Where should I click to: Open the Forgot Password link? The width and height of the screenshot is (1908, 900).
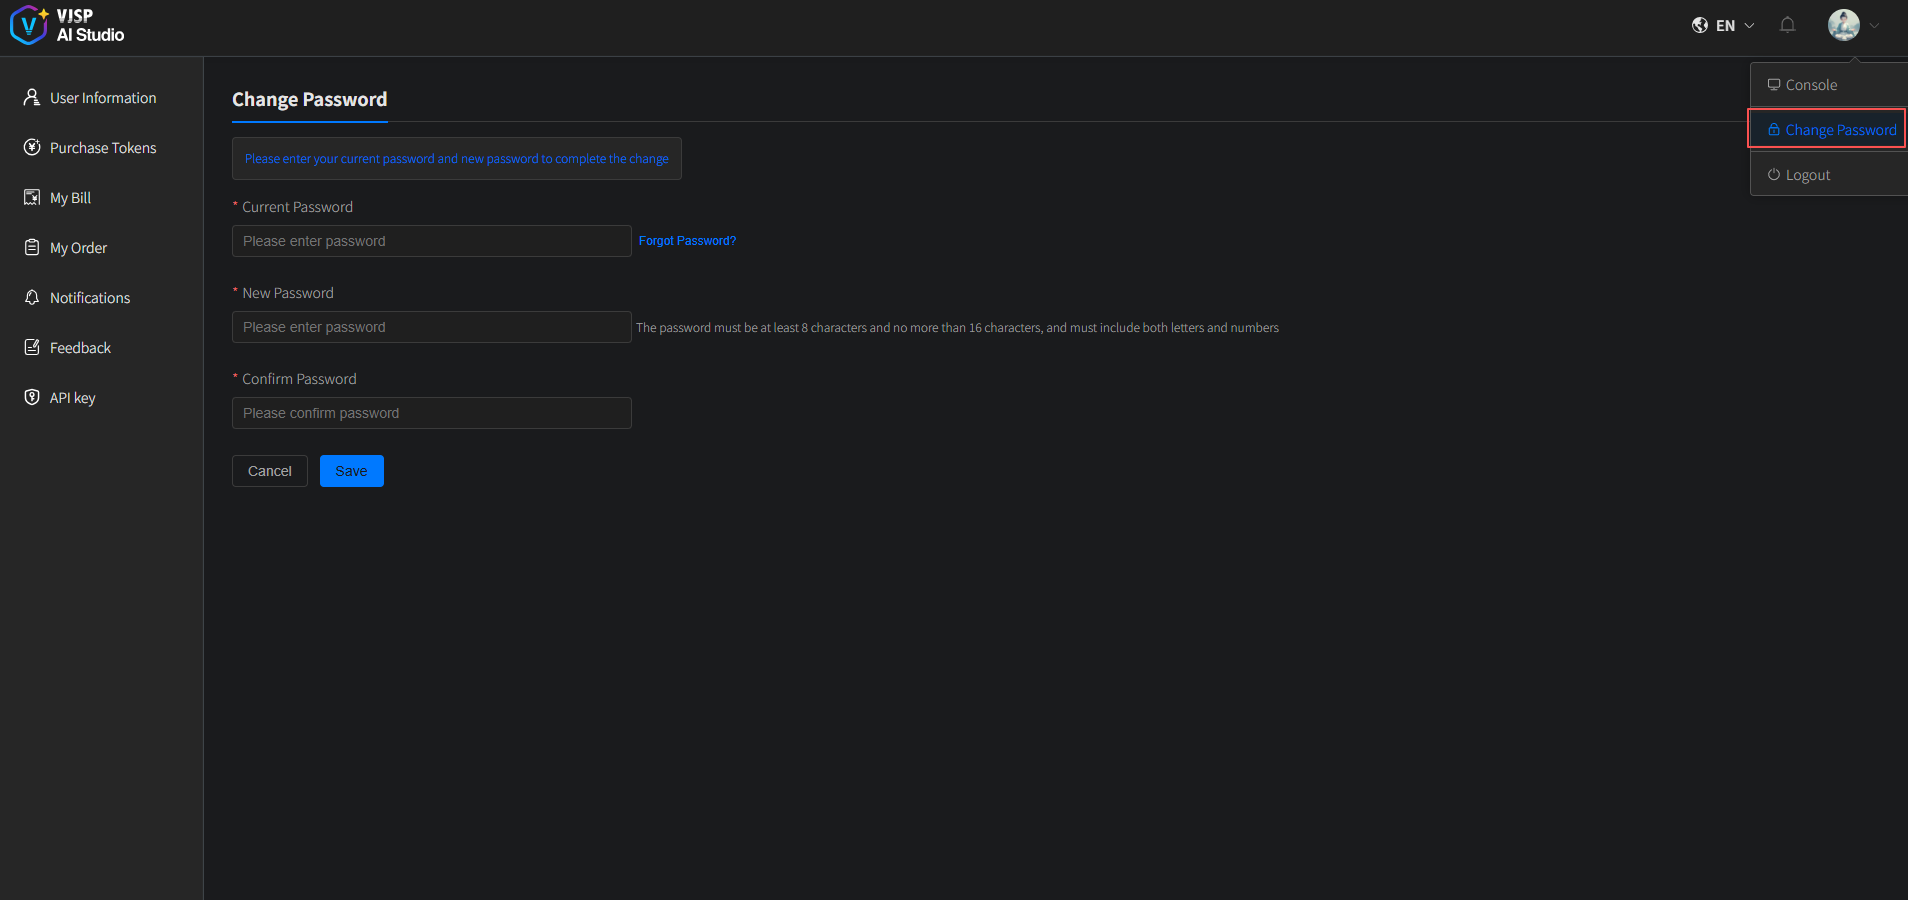click(x=687, y=240)
